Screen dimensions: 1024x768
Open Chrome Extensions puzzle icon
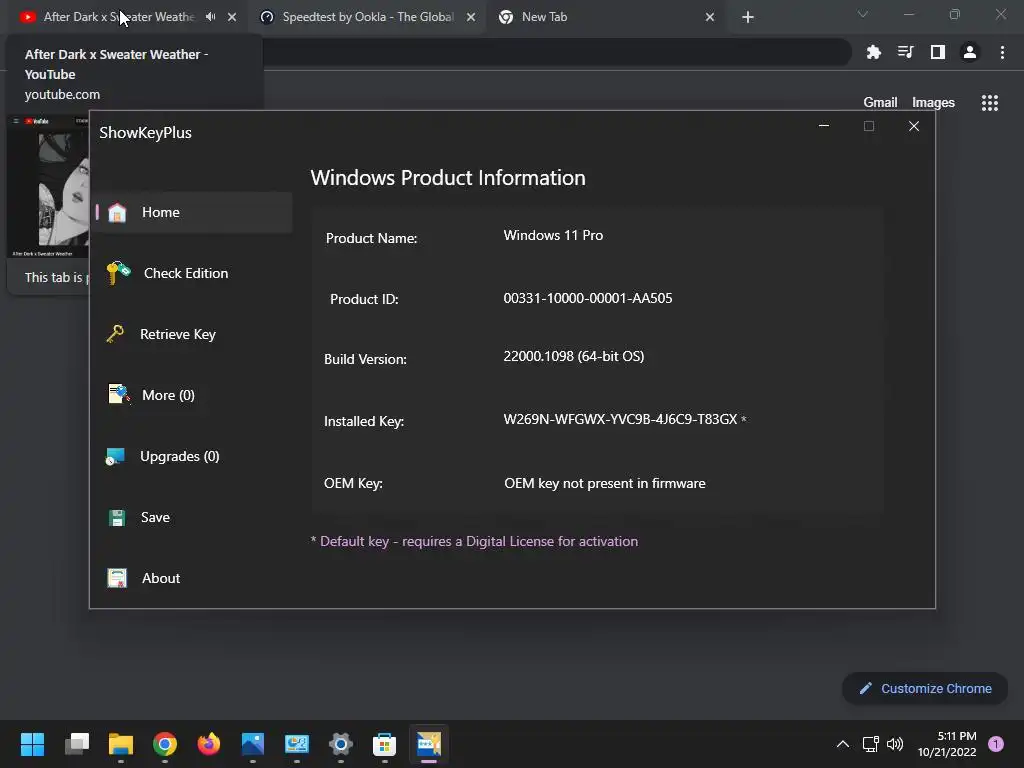pyautogui.click(x=874, y=52)
